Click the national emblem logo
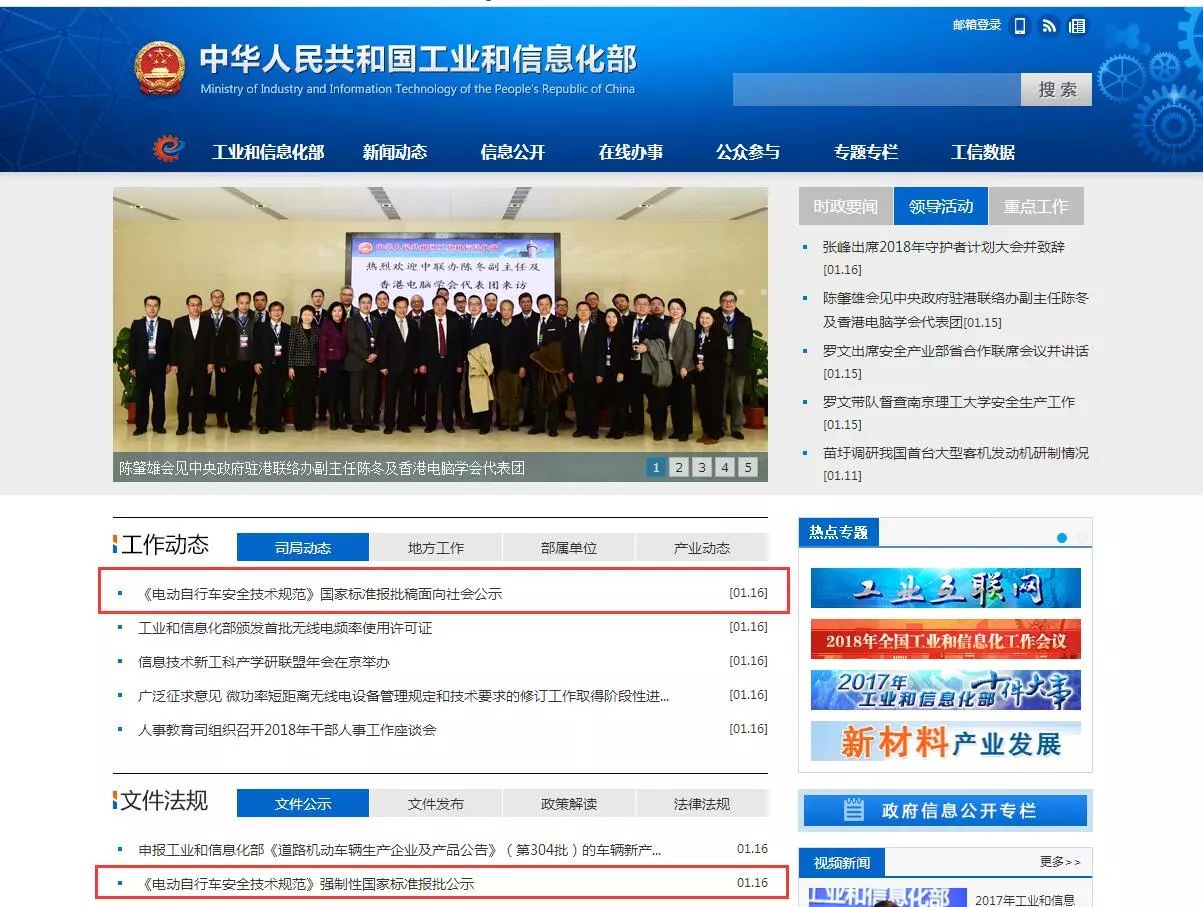 pos(160,69)
